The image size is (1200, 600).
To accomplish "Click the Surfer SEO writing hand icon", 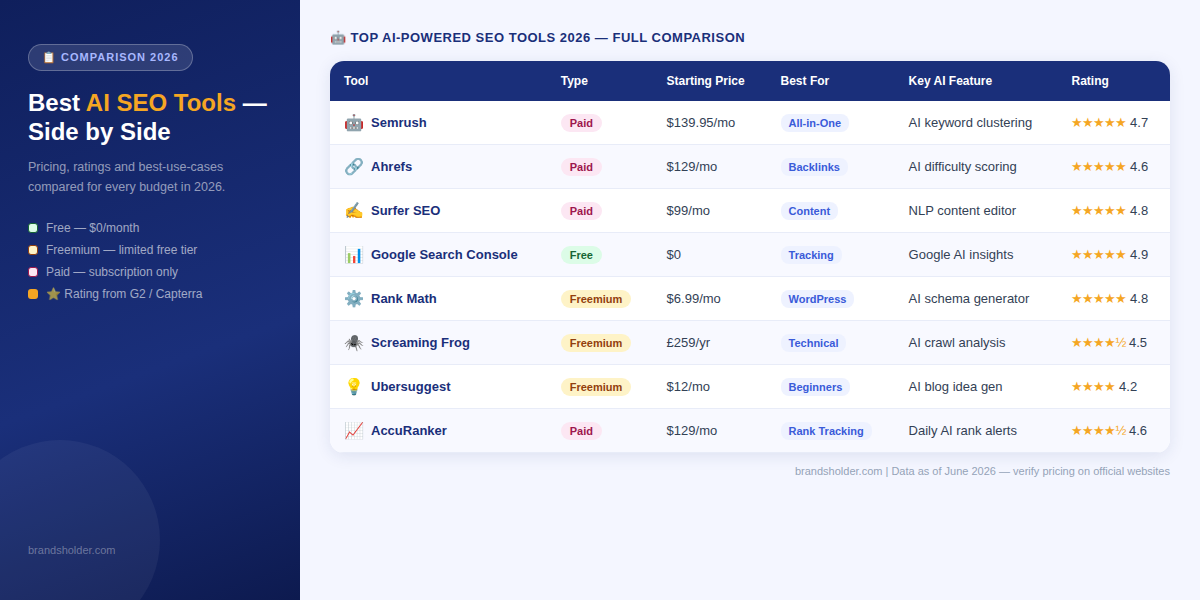I will tap(354, 211).
